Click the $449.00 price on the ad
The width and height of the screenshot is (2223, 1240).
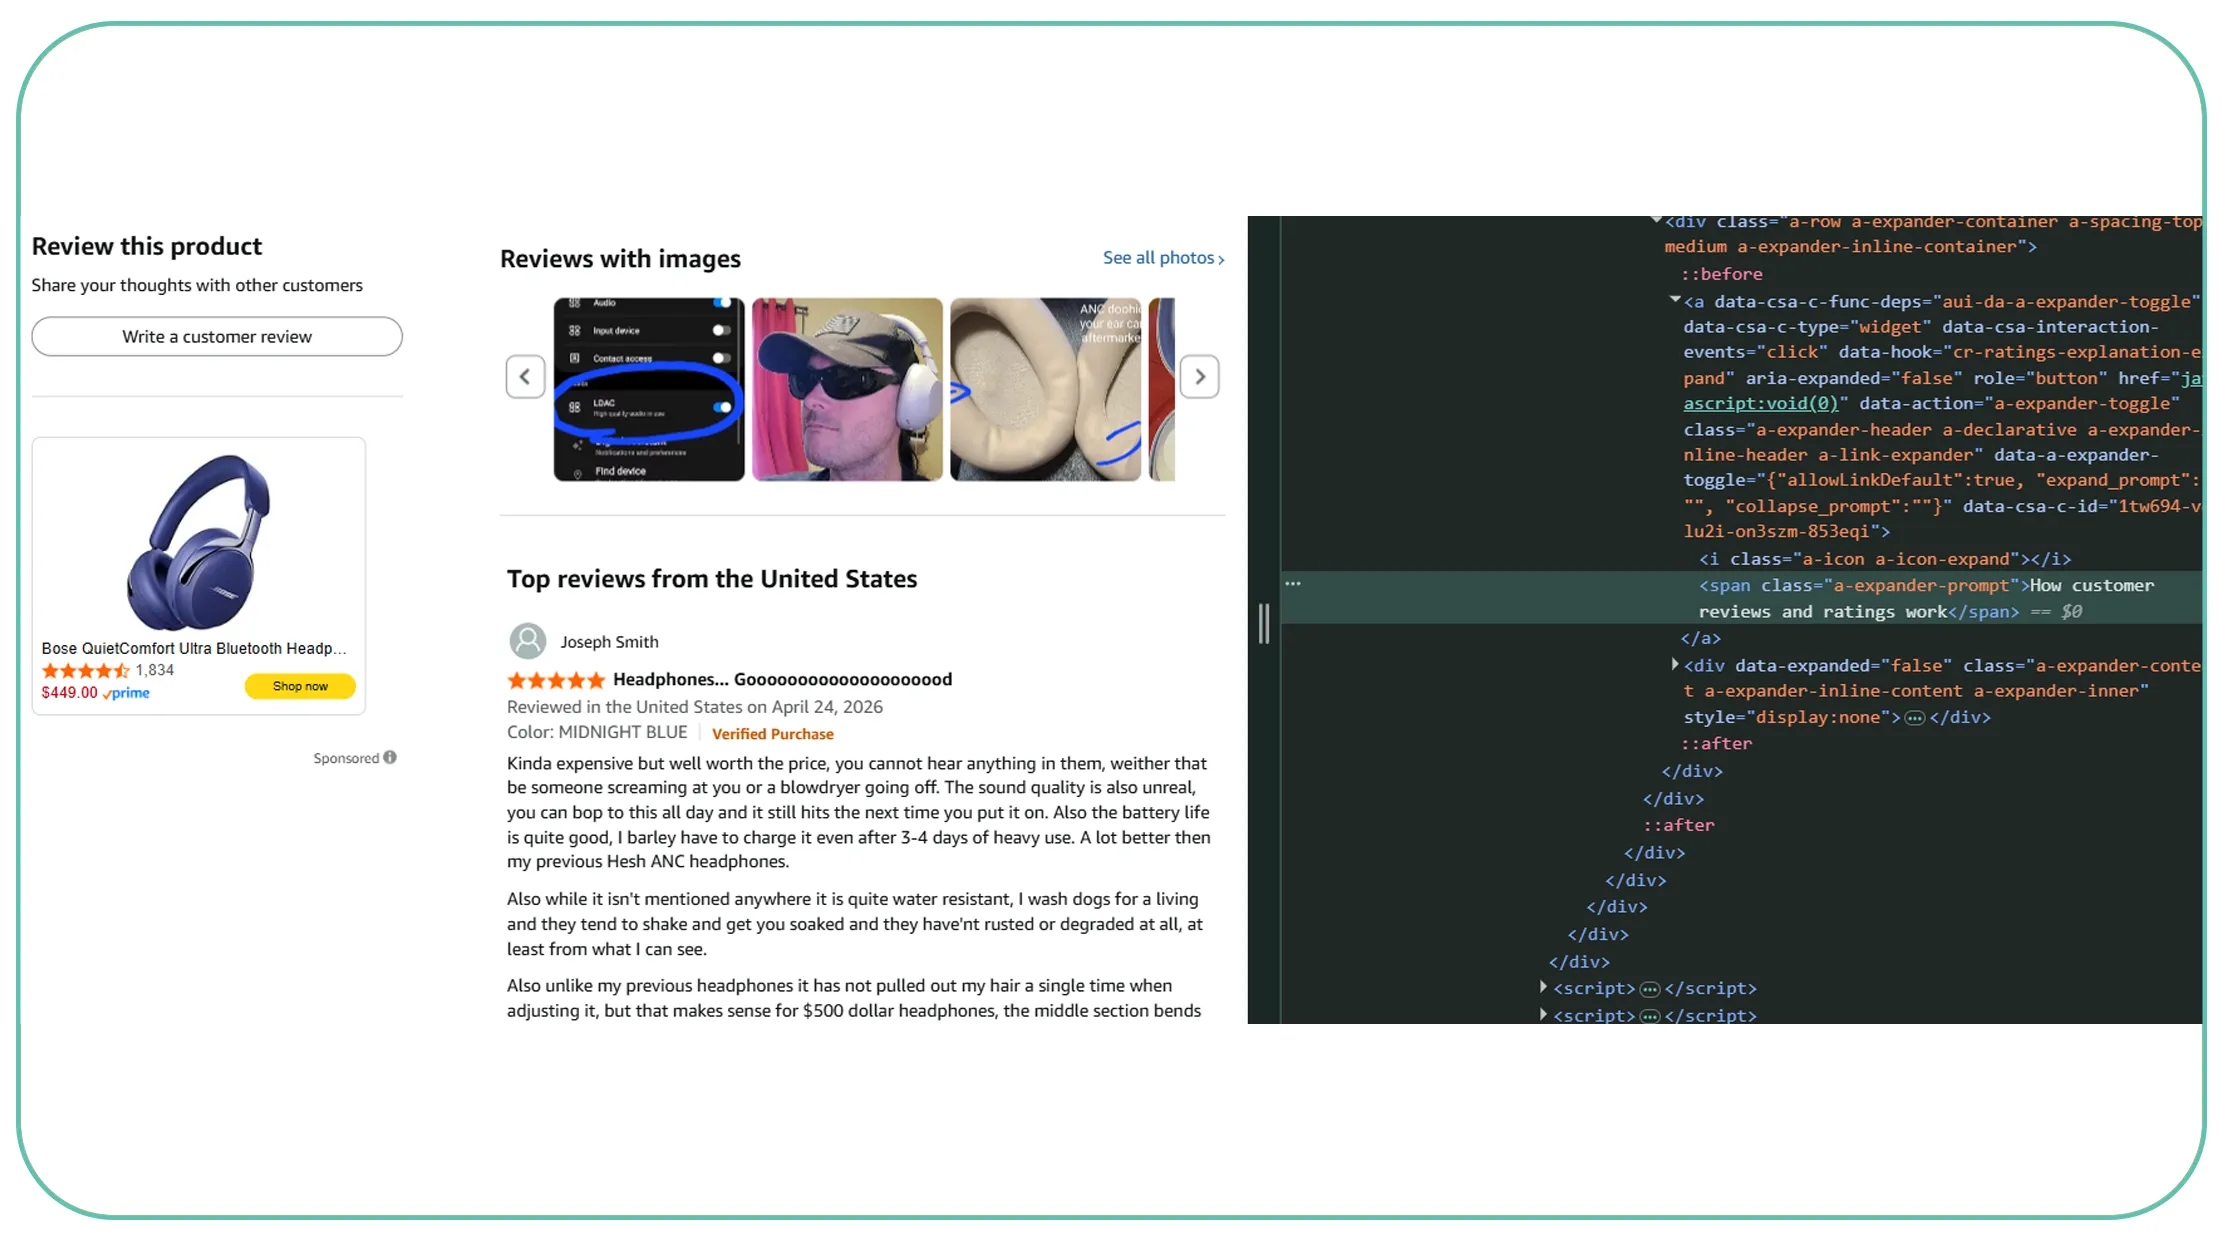pyautogui.click(x=69, y=693)
